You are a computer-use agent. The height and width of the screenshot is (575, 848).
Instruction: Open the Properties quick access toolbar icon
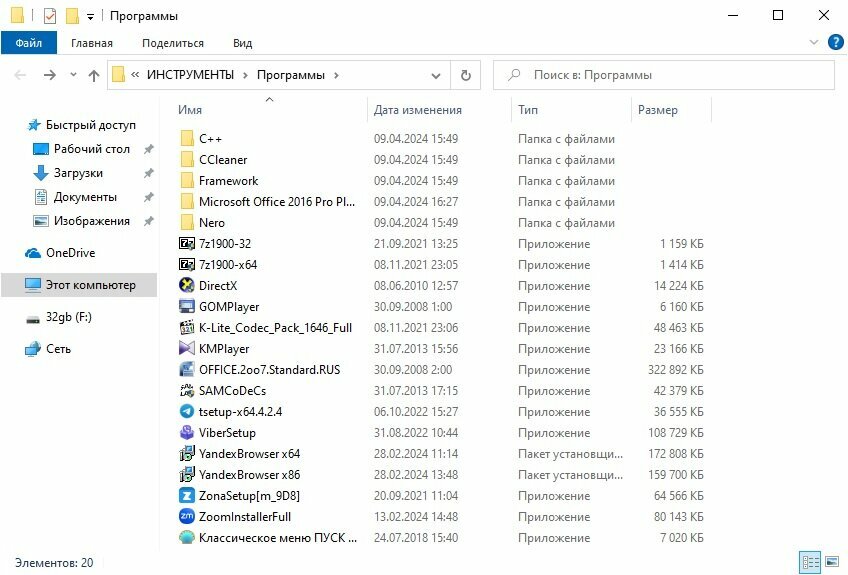pos(50,16)
